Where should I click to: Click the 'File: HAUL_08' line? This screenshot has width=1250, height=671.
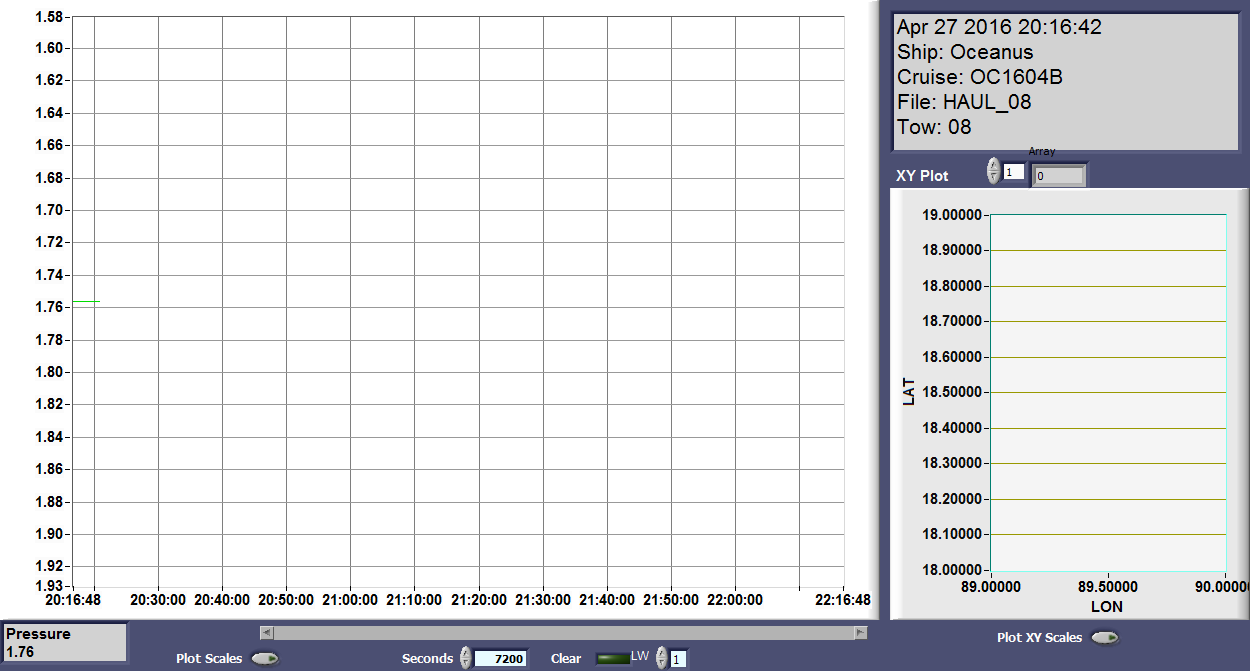pyautogui.click(x=964, y=102)
